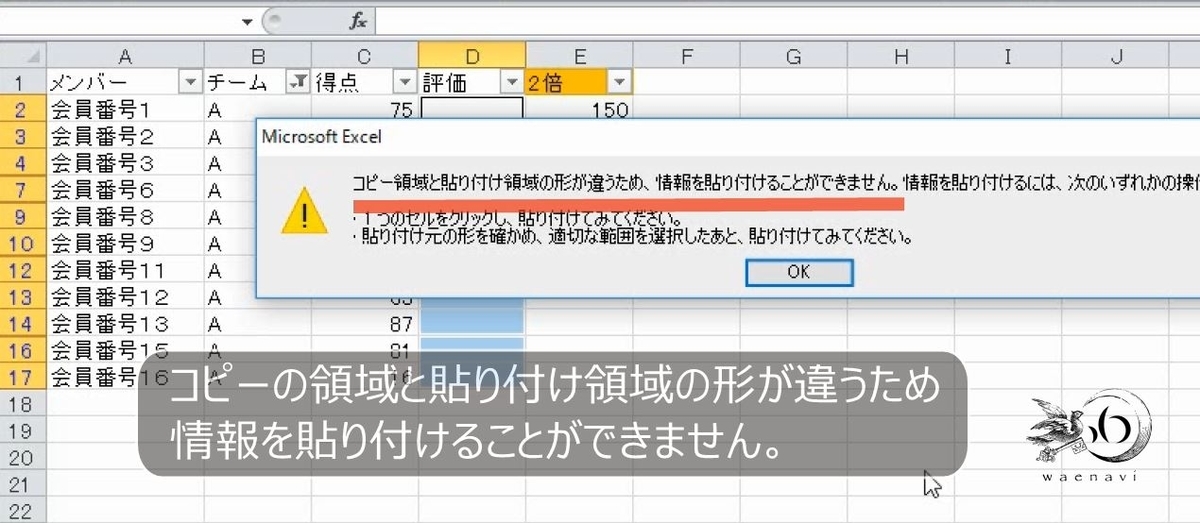
Task: Select row 3 header
Action: click(x=23, y=136)
